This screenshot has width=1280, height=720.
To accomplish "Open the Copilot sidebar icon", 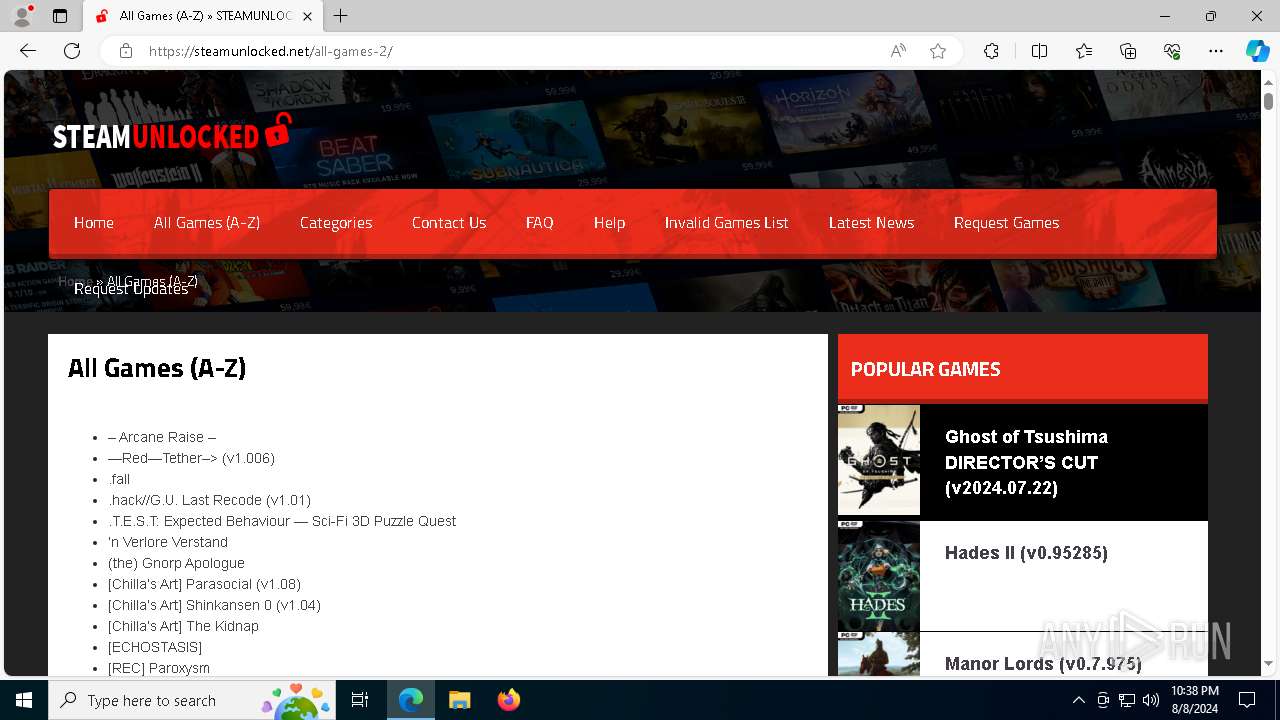I will tap(1257, 51).
